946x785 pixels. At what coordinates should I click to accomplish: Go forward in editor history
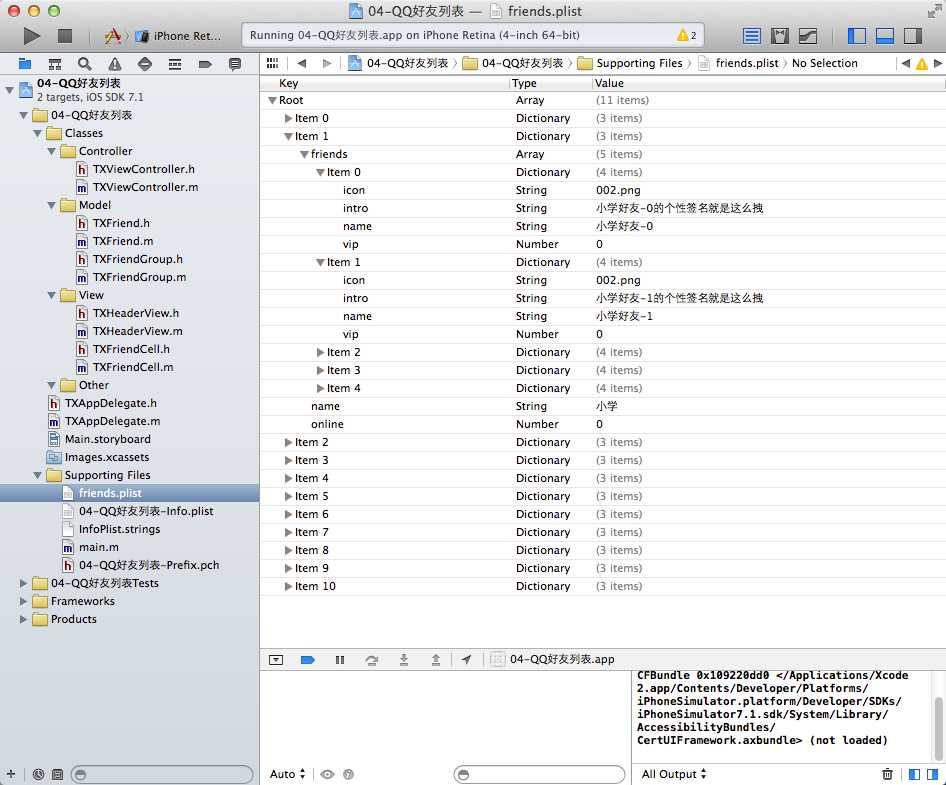click(x=326, y=63)
